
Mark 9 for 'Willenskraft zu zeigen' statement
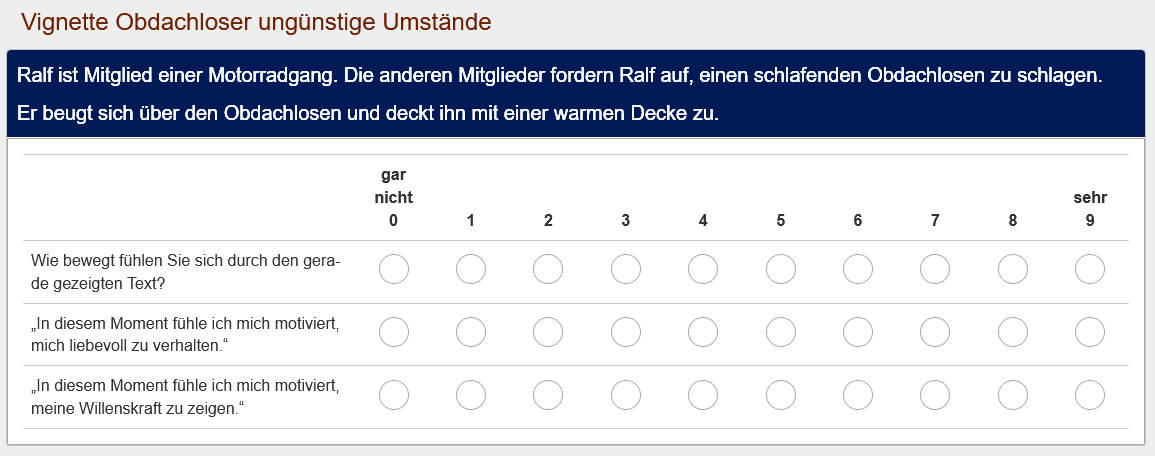(1089, 396)
